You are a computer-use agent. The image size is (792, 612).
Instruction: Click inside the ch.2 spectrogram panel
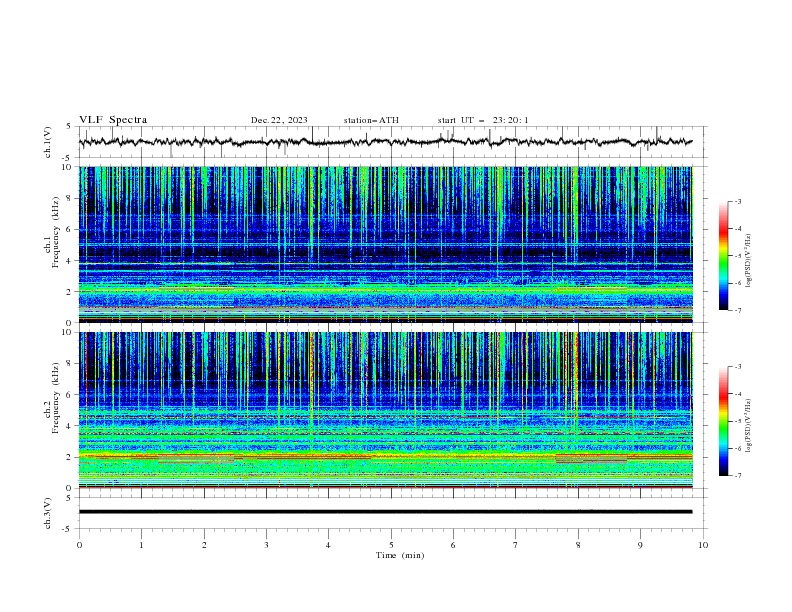pos(386,410)
